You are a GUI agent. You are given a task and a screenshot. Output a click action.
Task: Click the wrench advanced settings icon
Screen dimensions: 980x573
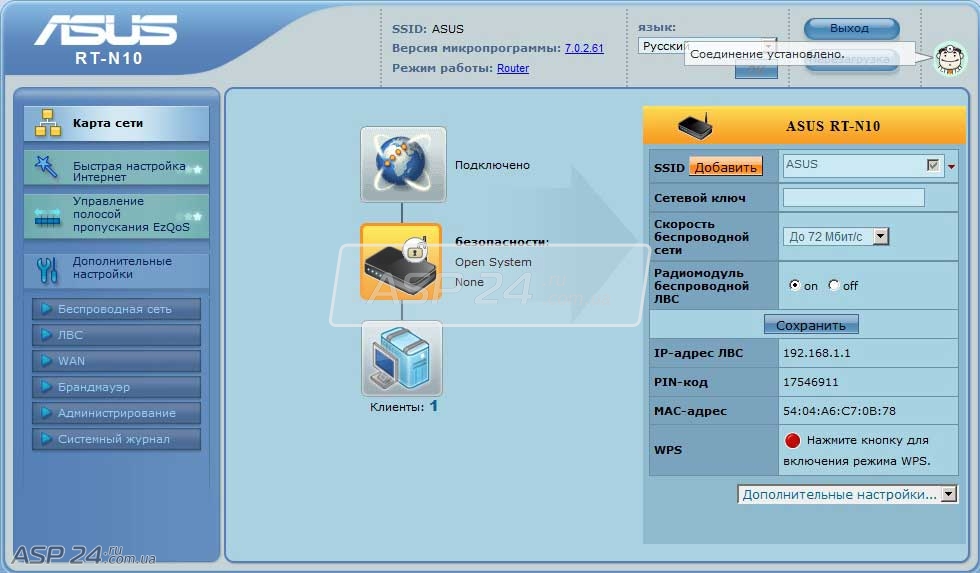point(47,270)
